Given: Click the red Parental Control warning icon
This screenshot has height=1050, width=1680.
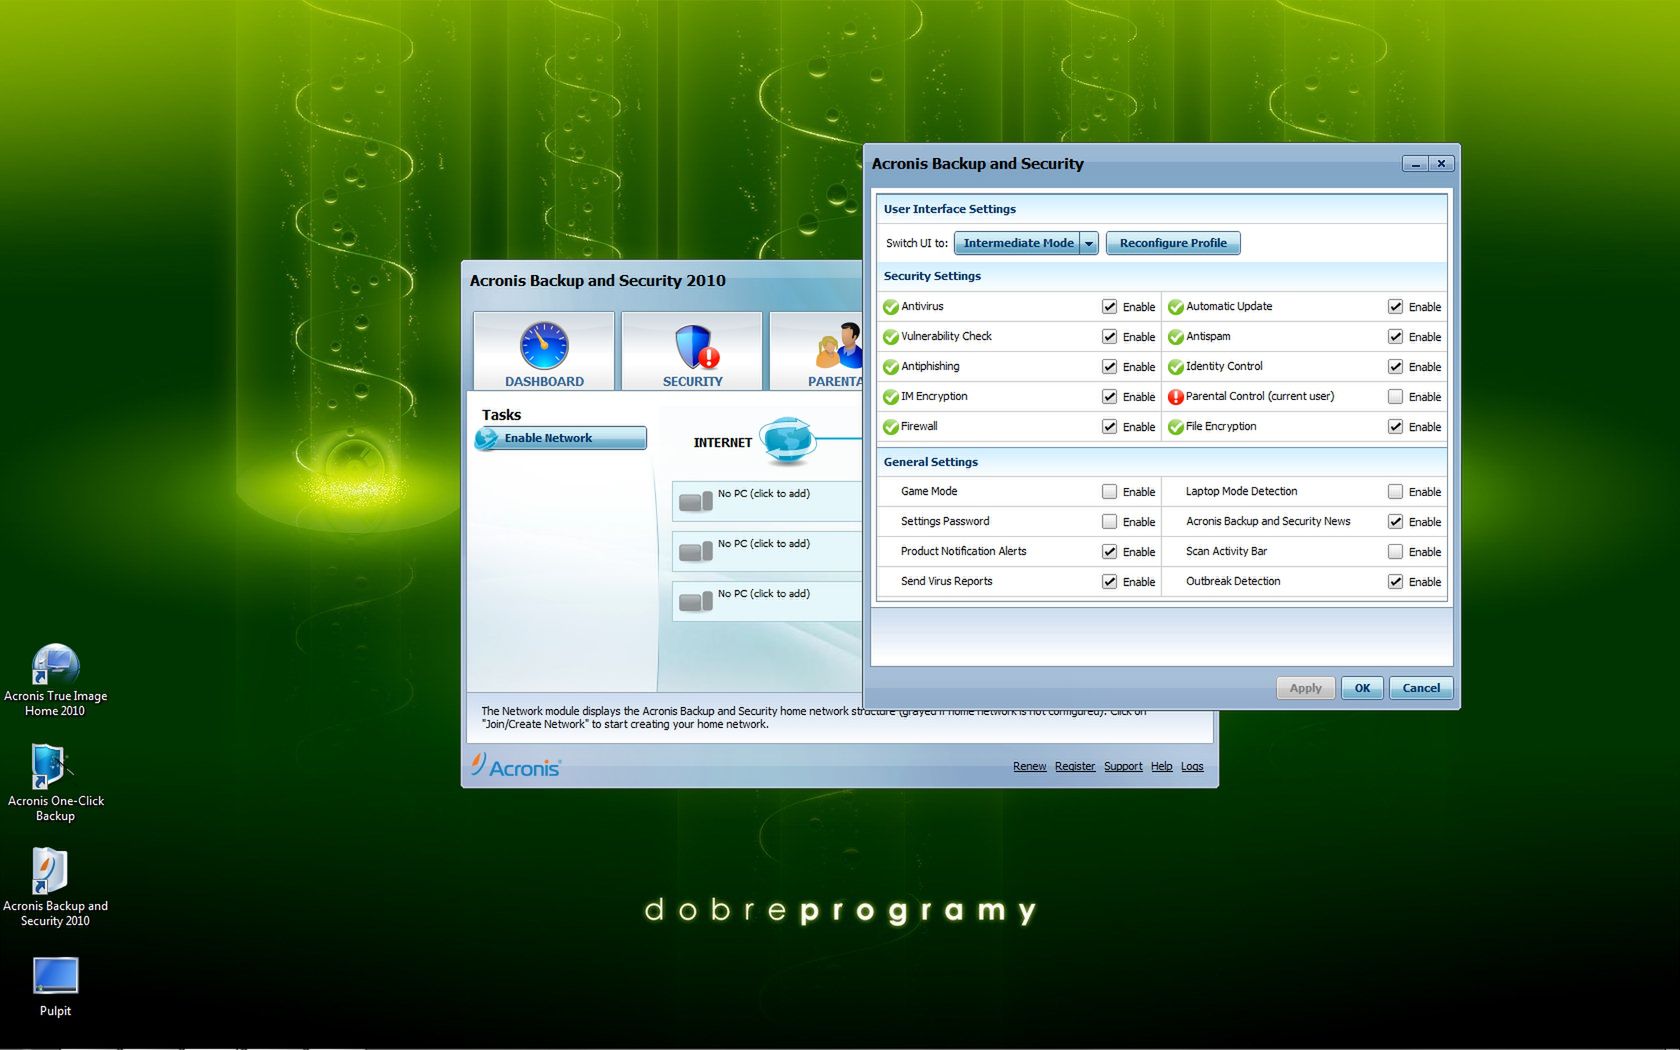Looking at the screenshot, I should (1176, 397).
